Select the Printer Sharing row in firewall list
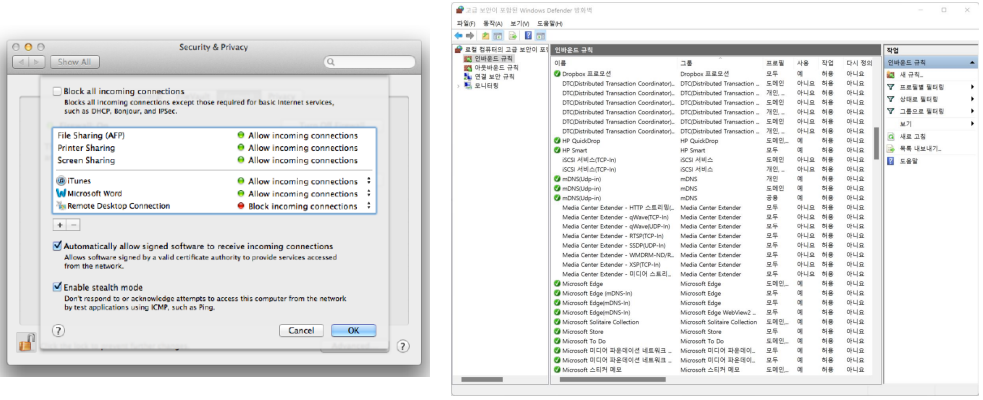 (214, 148)
